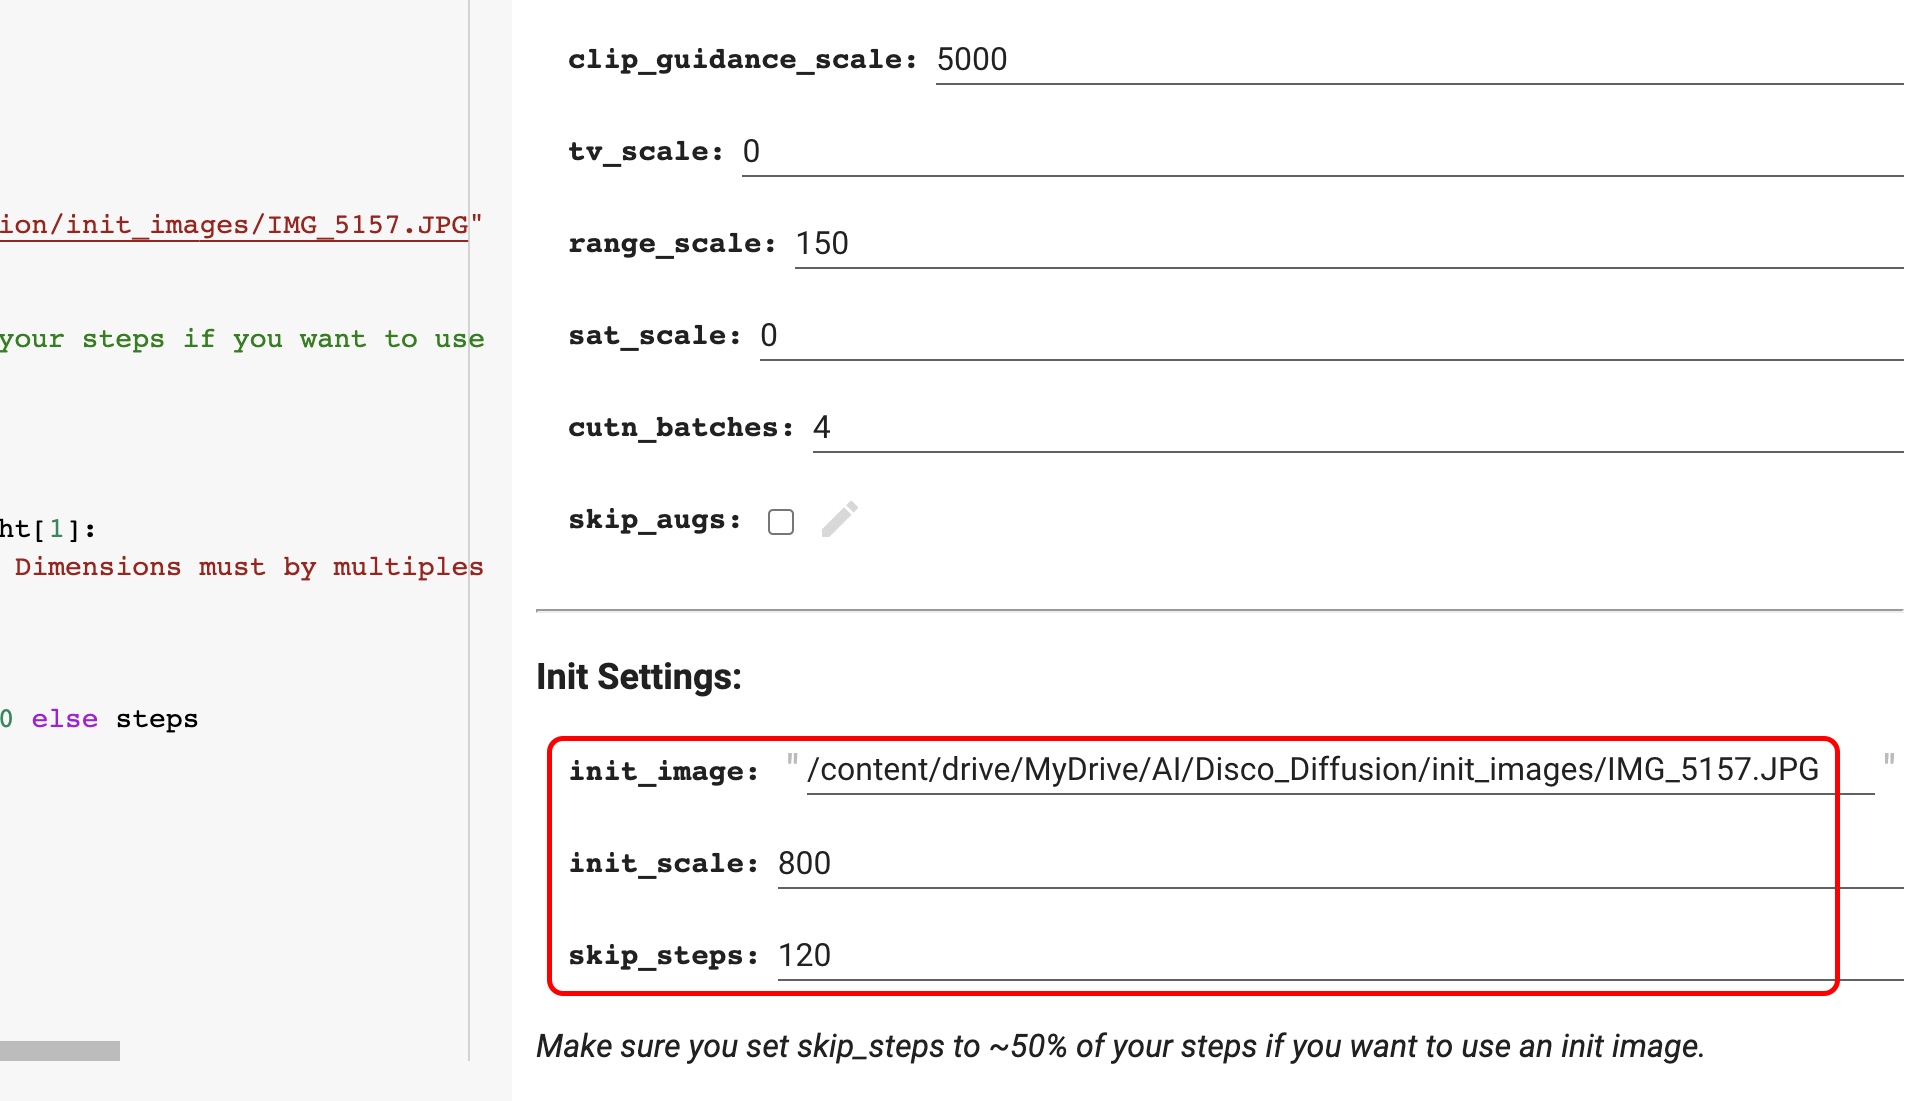This screenshot has width=1920, height=1101.
Task: Place cursor on the 'else steps' code line
Action: [114, 719]
